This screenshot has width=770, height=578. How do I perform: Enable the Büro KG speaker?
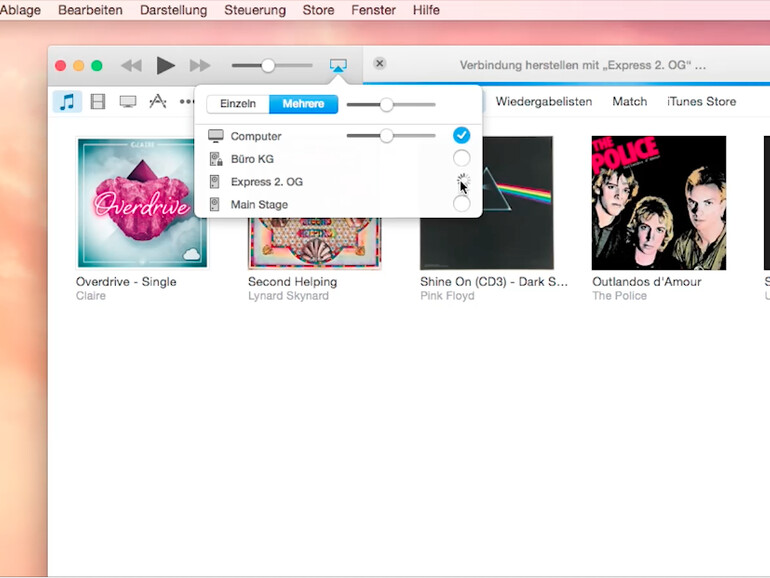click(461, 158)
